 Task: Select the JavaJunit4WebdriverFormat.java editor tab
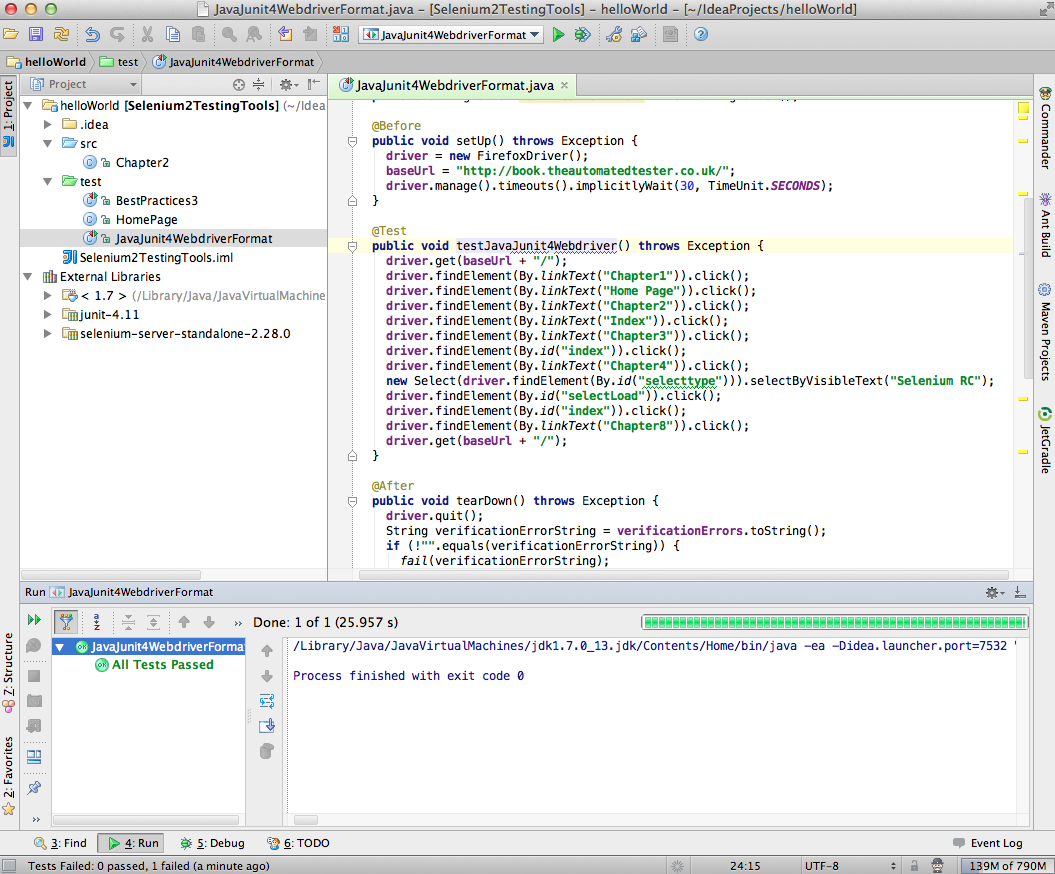pyautogui.click(x=449, y=85)
